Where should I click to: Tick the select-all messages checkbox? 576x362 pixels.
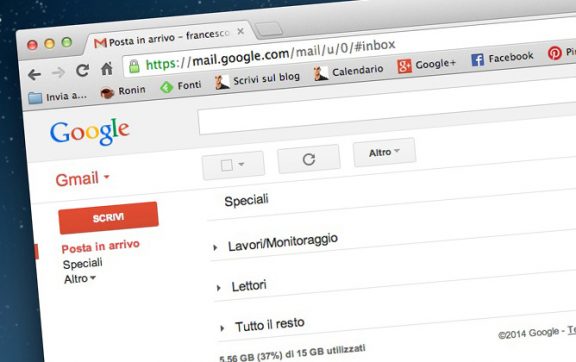(227, 165)
